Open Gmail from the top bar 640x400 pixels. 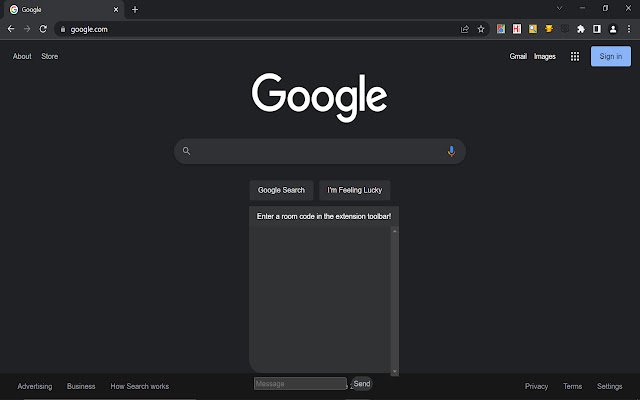point(518,56)
